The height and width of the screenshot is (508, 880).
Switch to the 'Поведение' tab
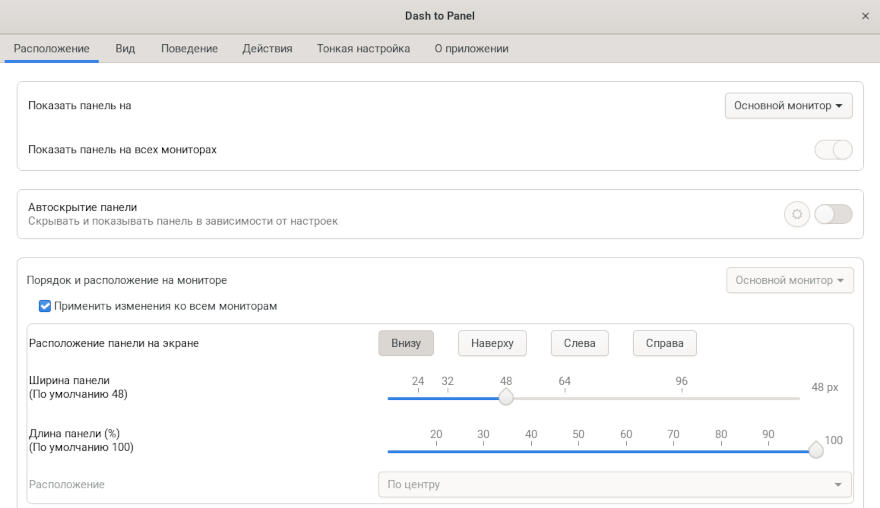[x=189, y=48]
